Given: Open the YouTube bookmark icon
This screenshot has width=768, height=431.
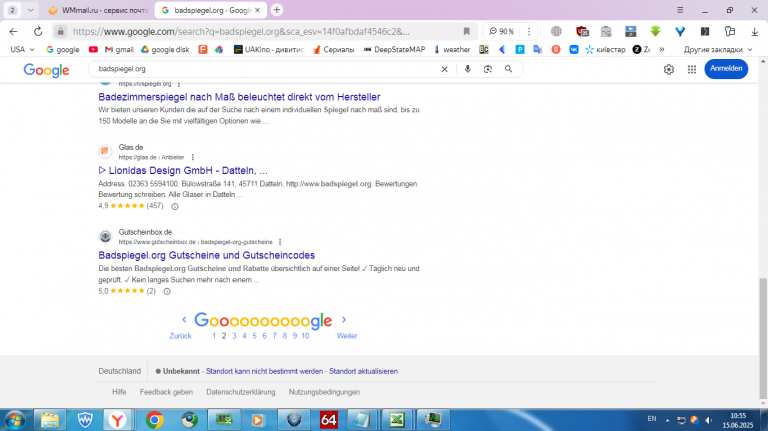Looking at the screenshot, I should pyautogui.click(x=93, y=49).
